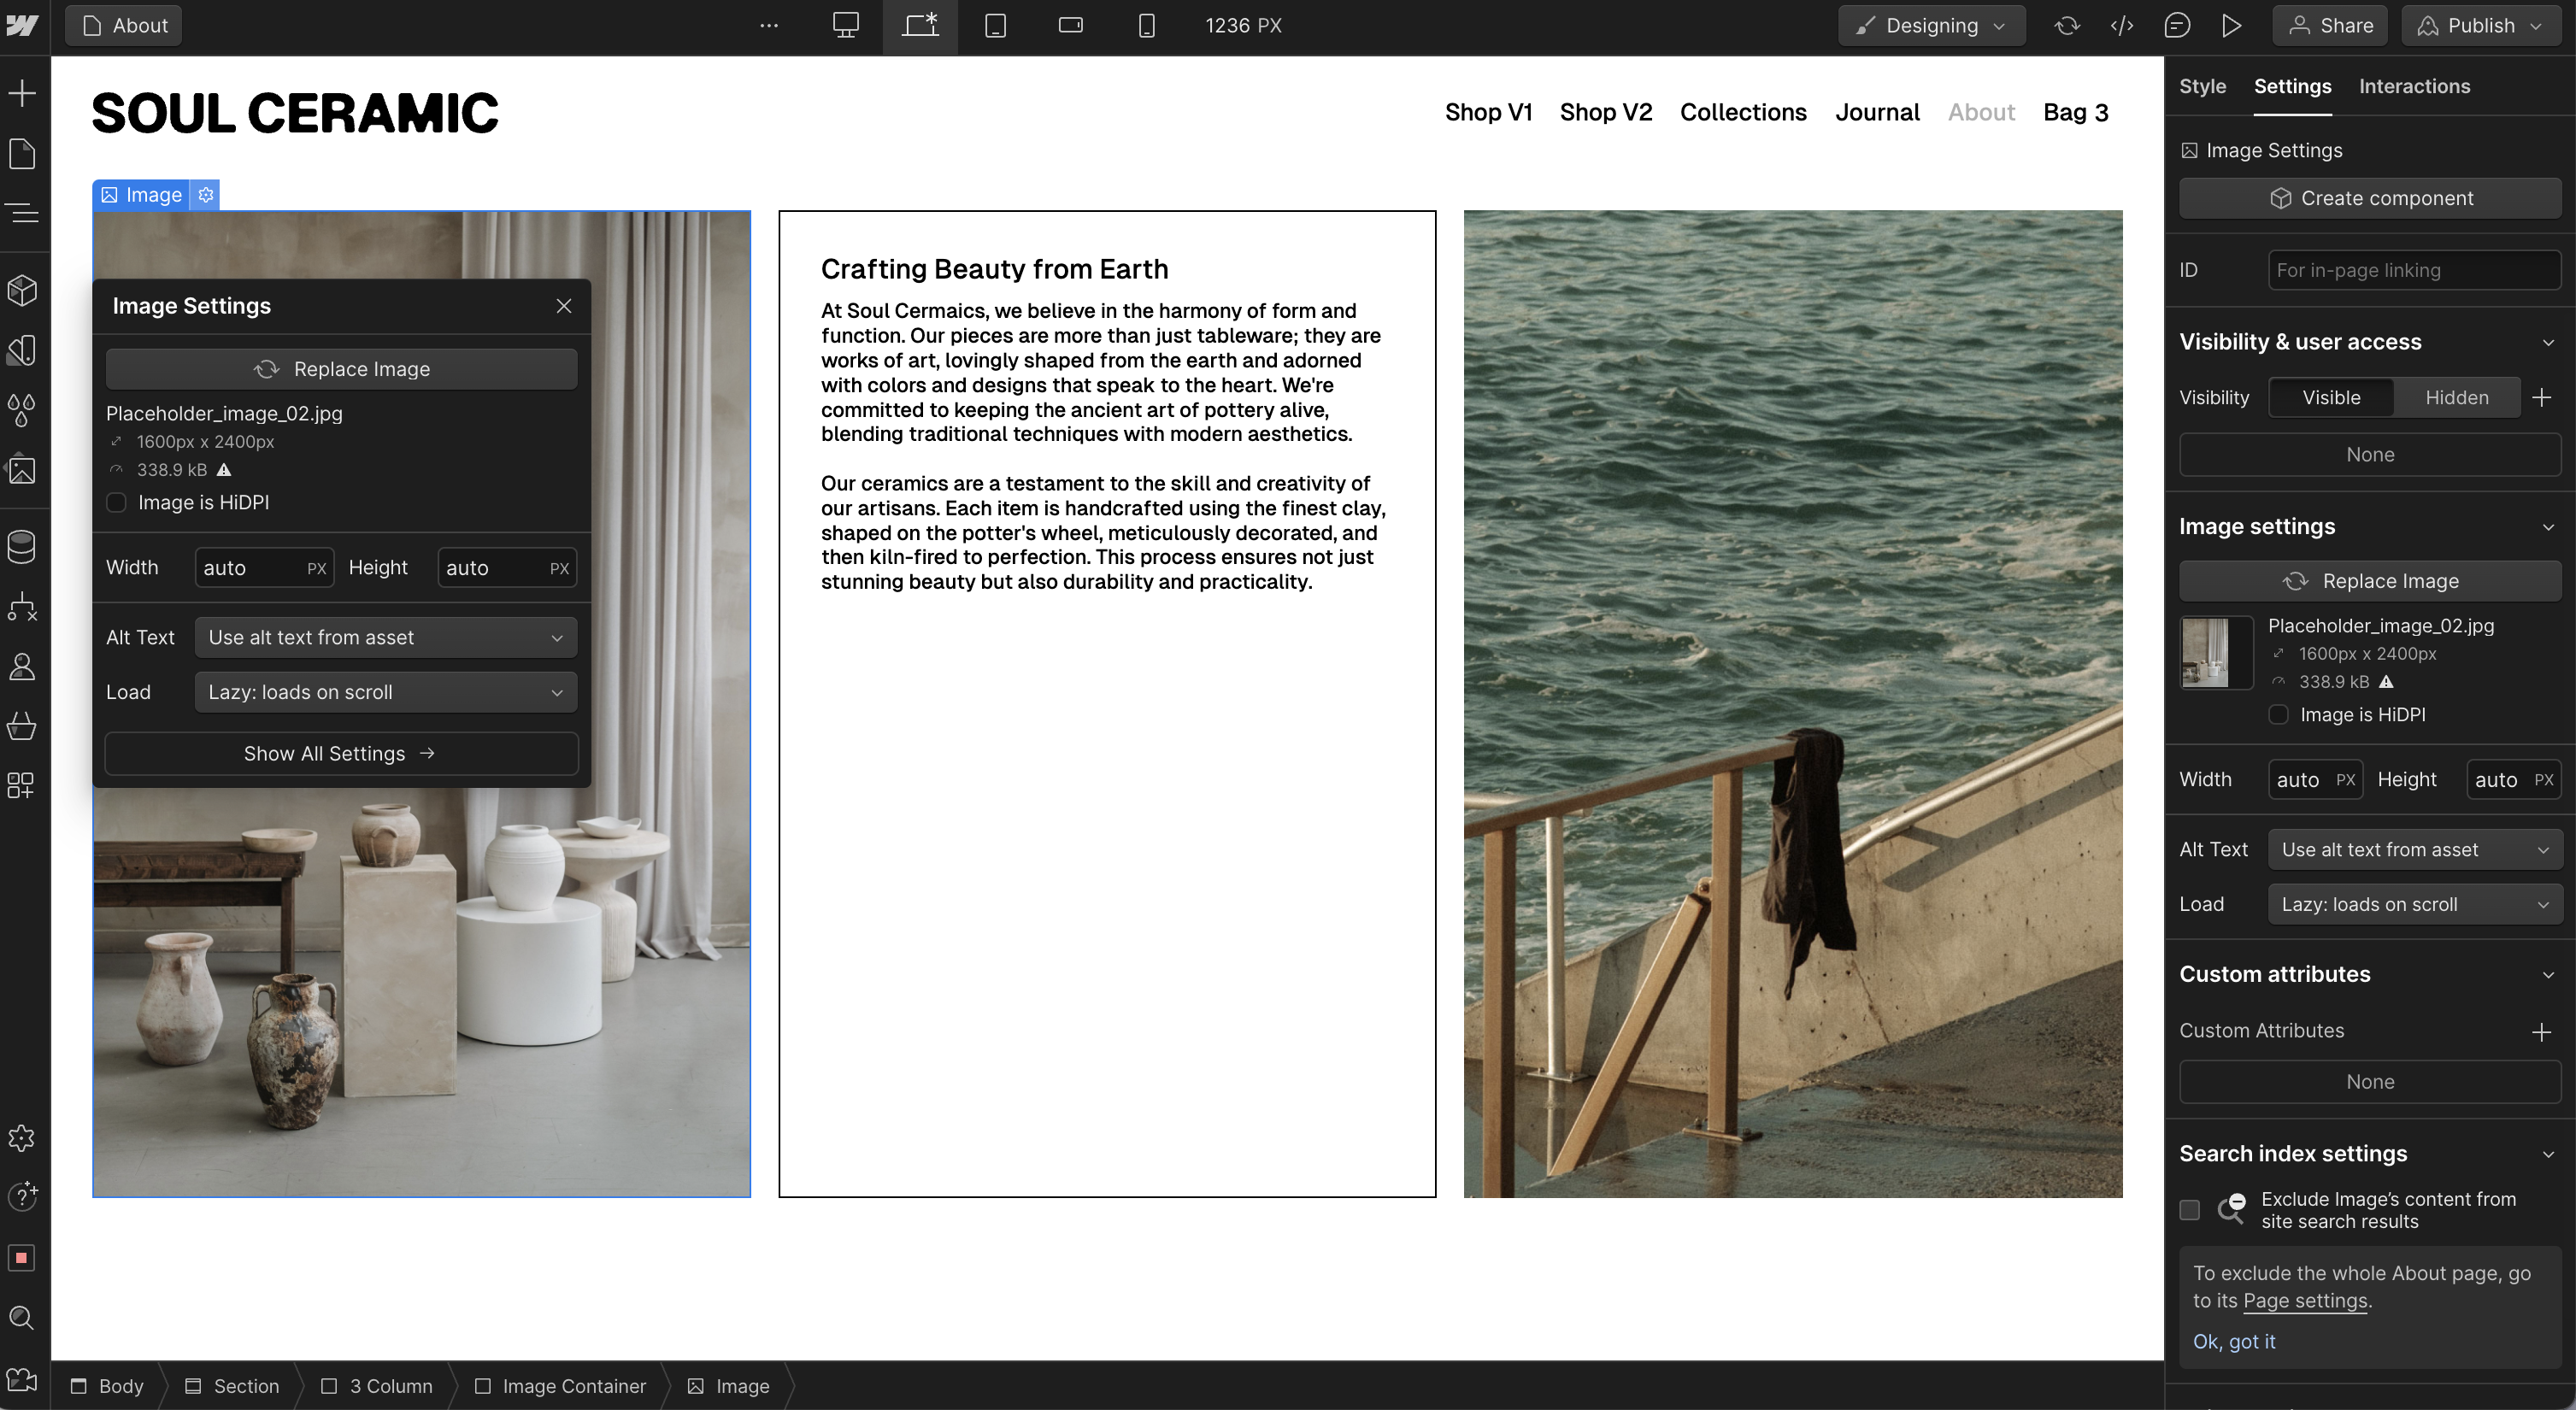Open the Designing mode dropdown

1931,26
